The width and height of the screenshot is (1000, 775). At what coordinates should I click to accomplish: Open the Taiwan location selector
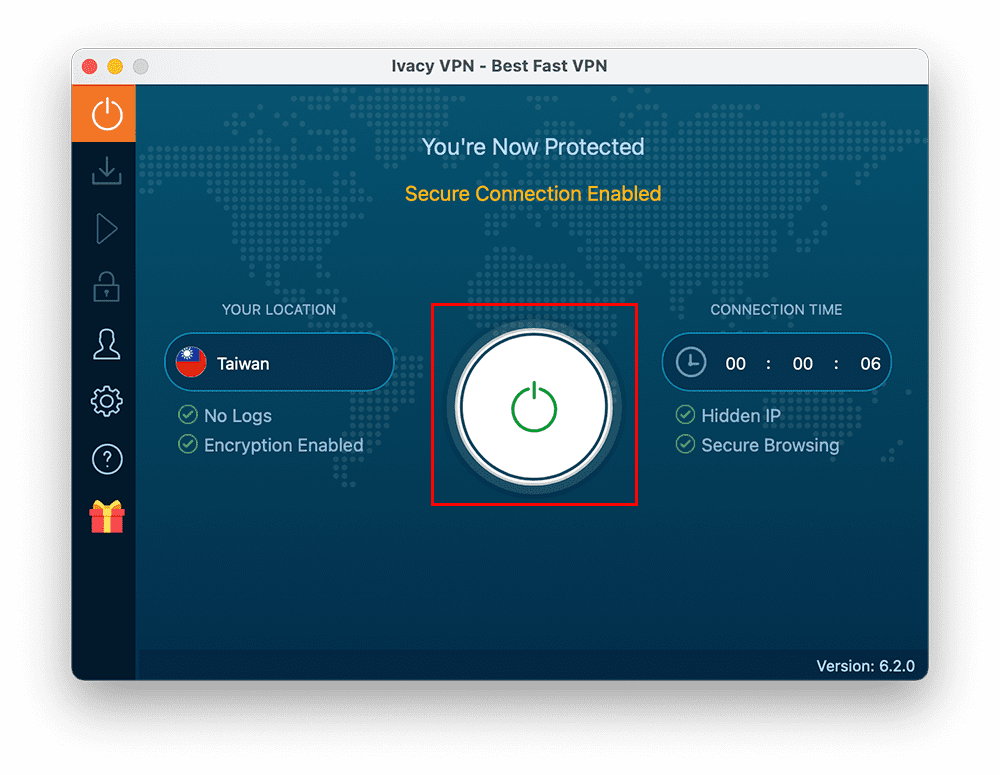278,362
